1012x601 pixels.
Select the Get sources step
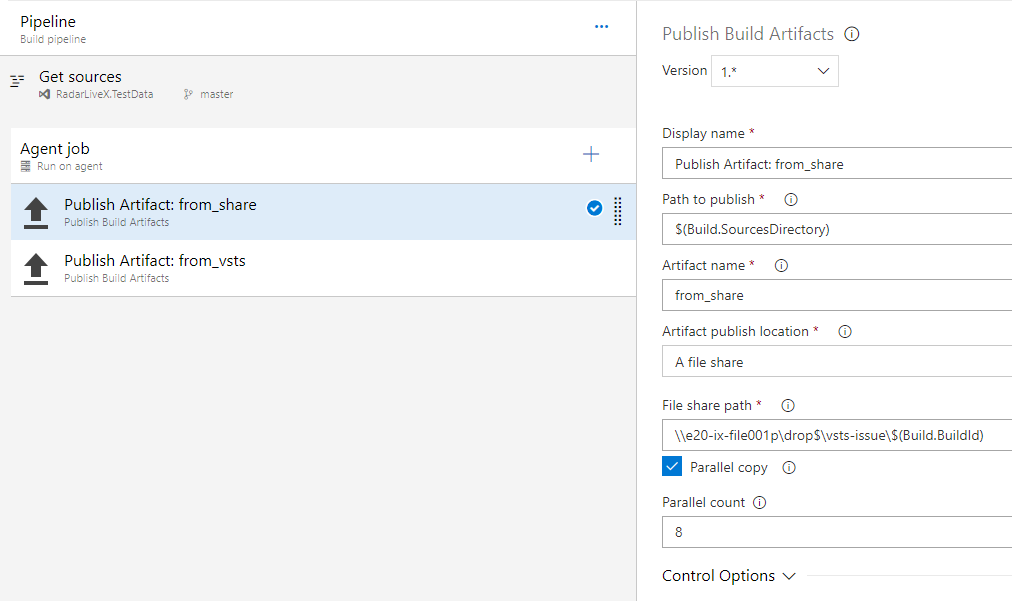tap(318, 85)
